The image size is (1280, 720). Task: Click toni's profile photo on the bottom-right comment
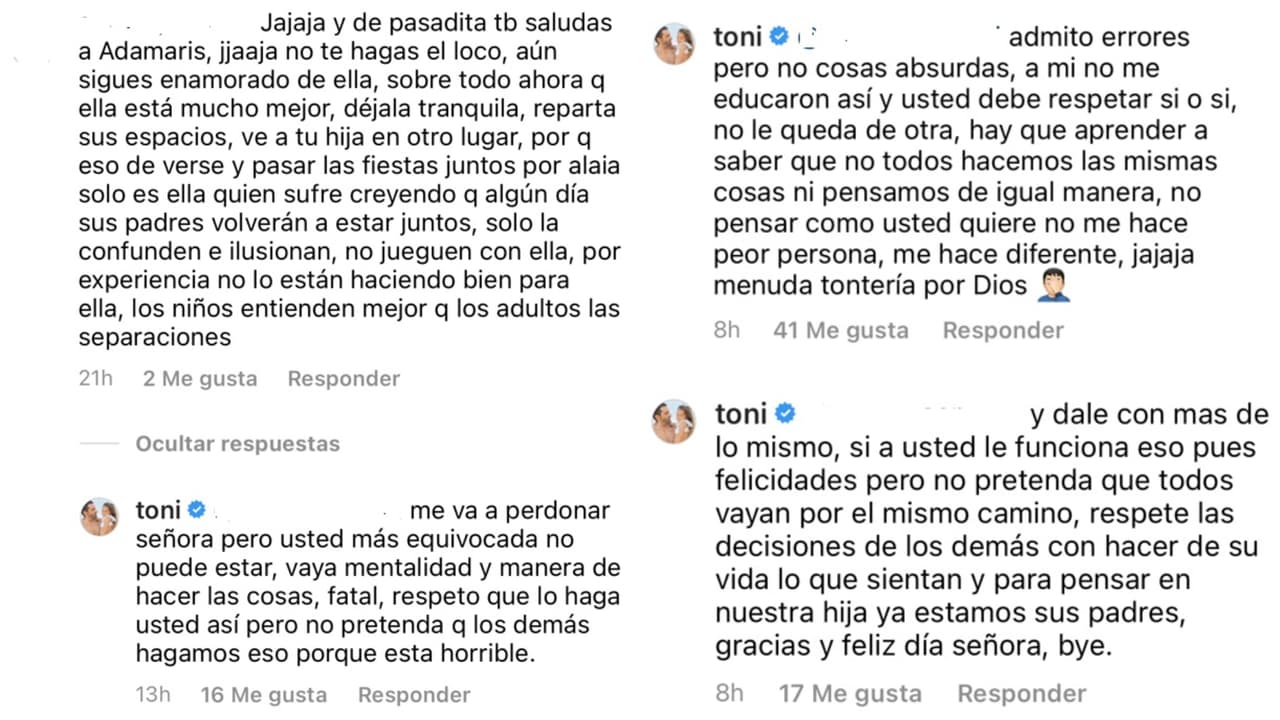674,422
